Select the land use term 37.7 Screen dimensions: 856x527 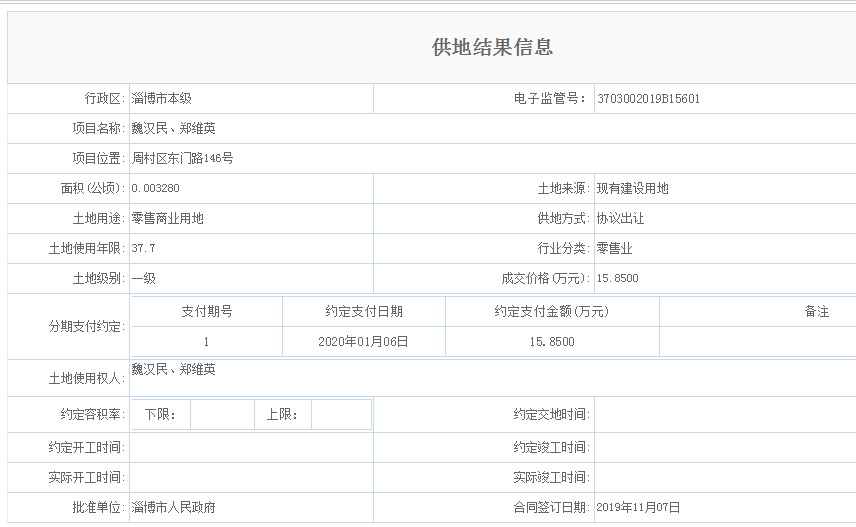point(144,248)
